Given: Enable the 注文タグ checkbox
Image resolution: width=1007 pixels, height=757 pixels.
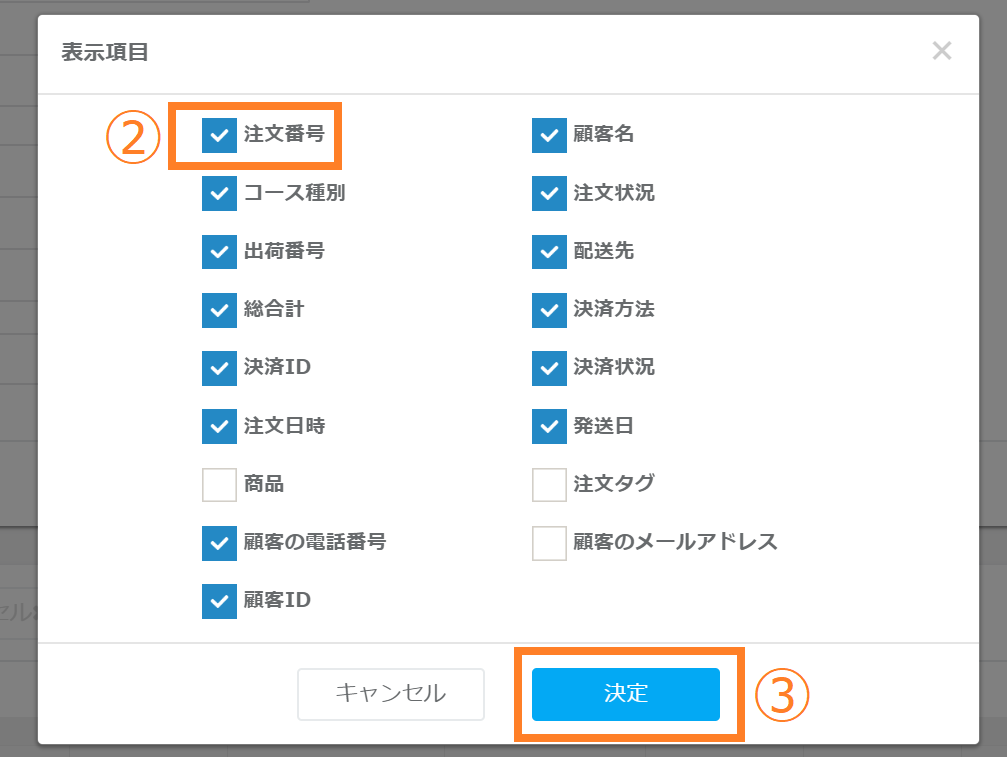Looking at the screenshot, I should [549, 485].
